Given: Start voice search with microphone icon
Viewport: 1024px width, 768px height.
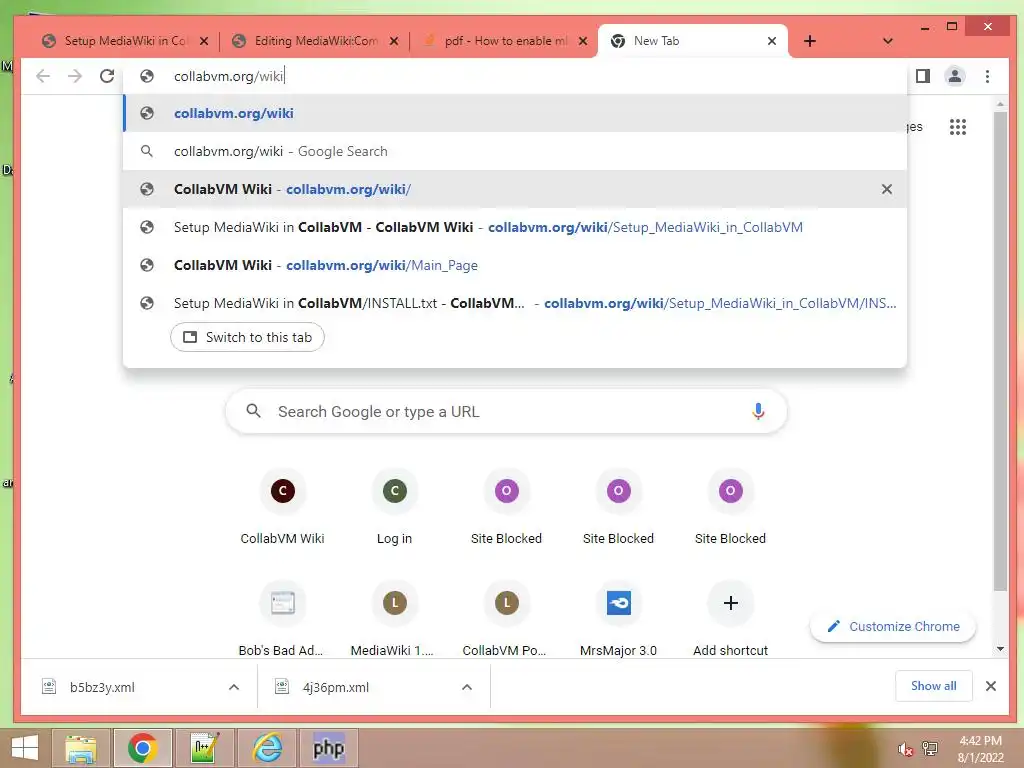Looking at the screenshot, I should (758, 411).
